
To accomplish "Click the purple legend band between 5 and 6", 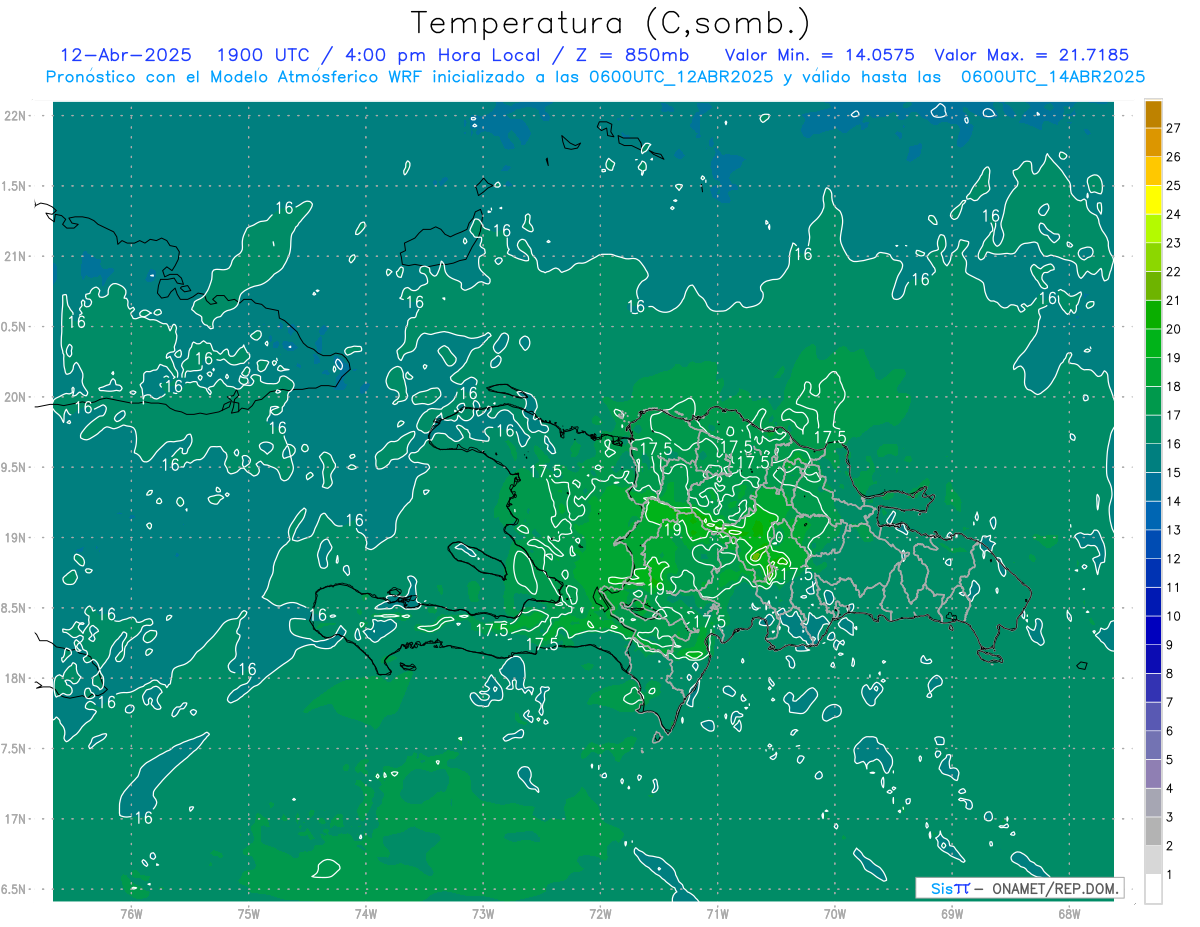I will coord(1153,746).
